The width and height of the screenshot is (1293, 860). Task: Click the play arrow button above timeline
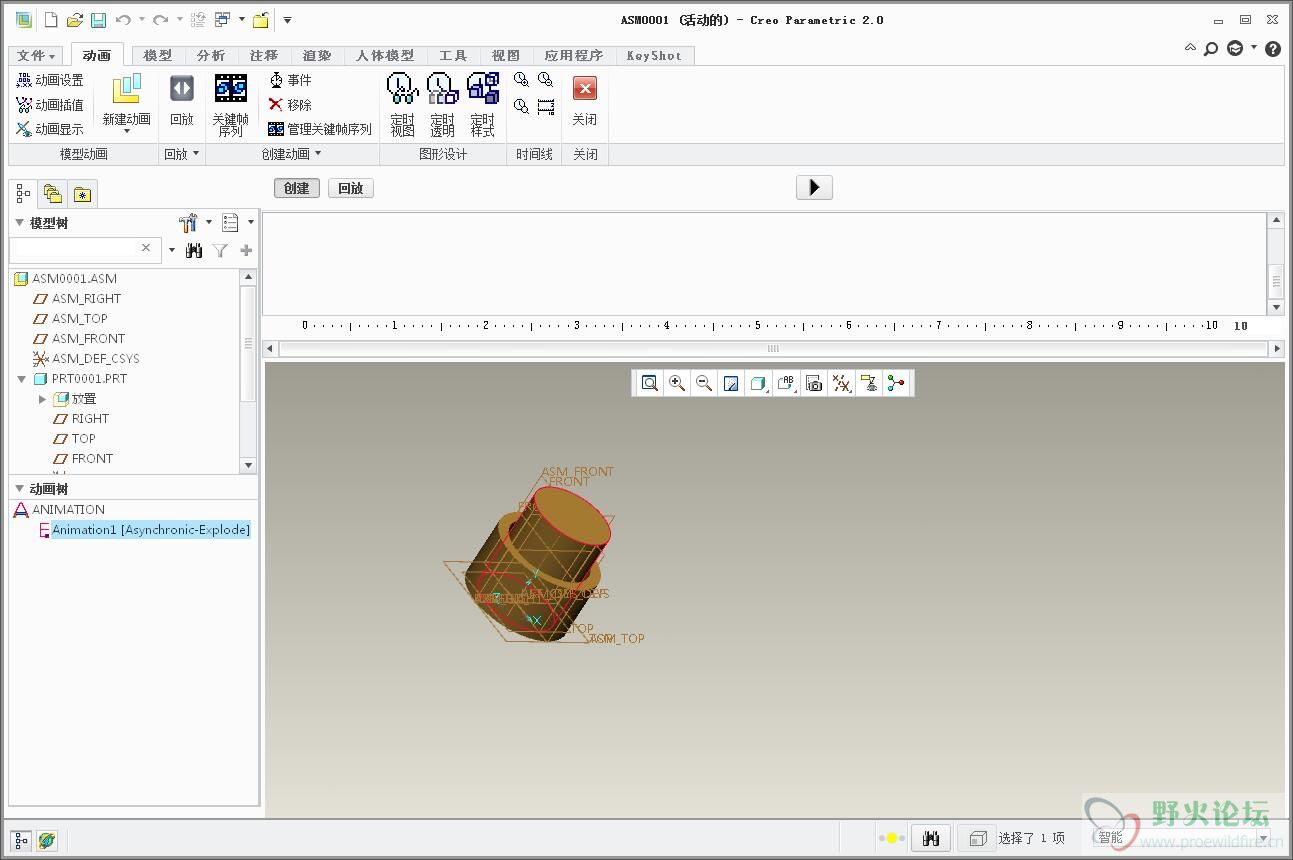(x=814, y=187)
